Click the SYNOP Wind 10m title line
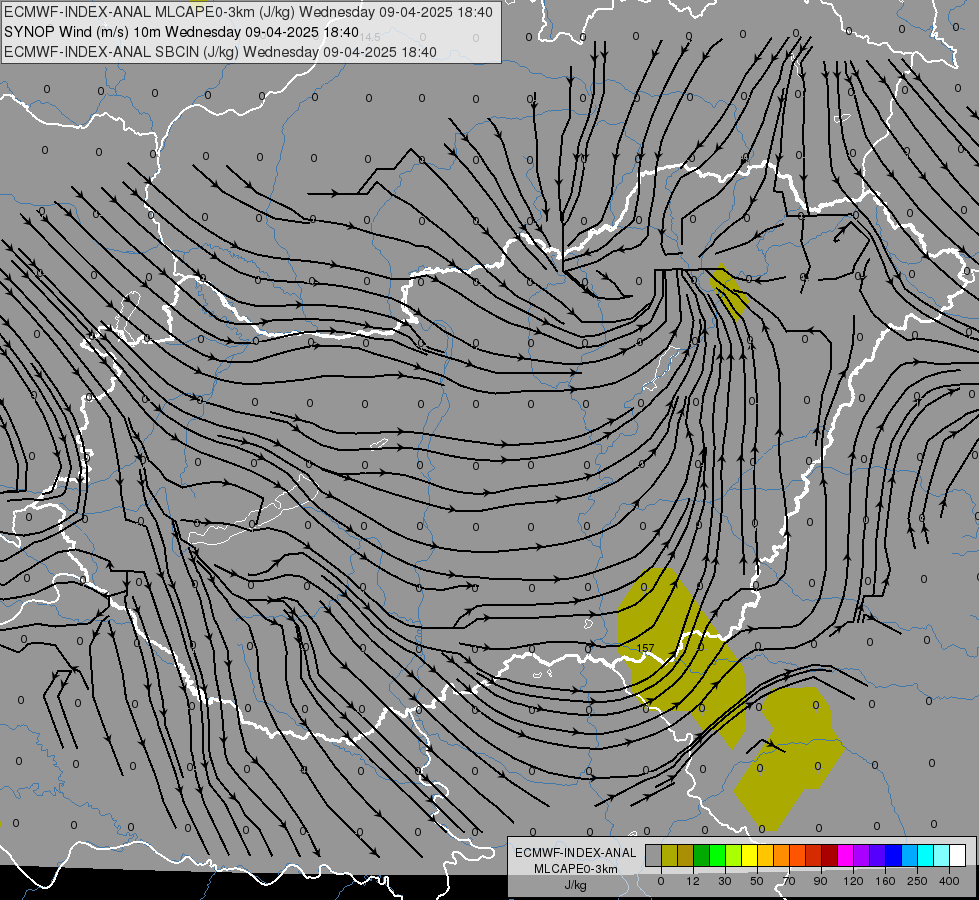 point(181,32)
